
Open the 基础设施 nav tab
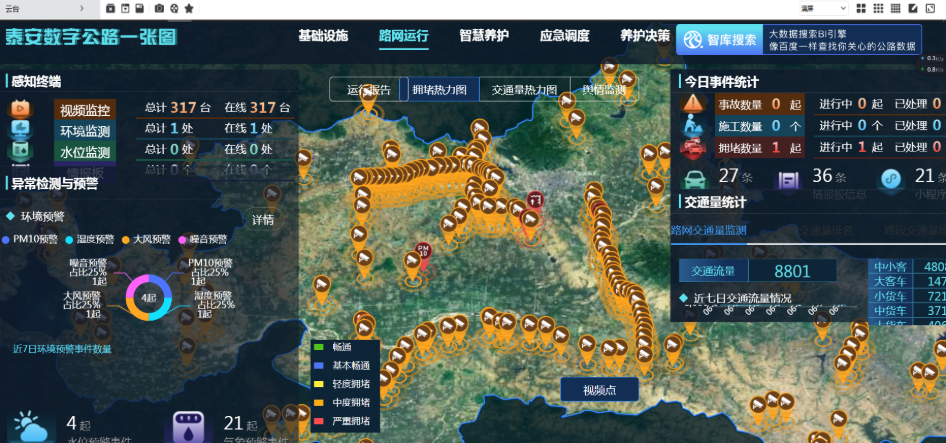[x=323, y=36]
